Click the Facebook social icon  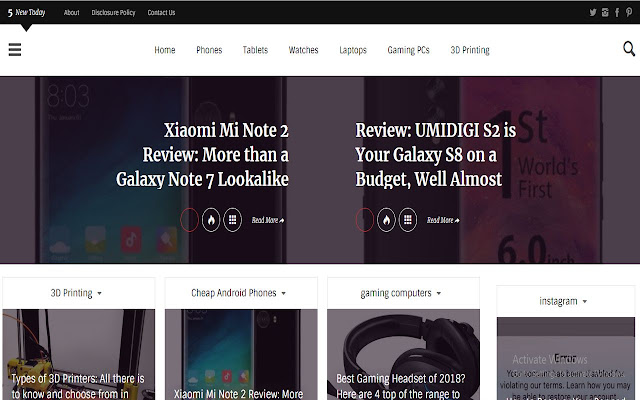coord(617,12)
